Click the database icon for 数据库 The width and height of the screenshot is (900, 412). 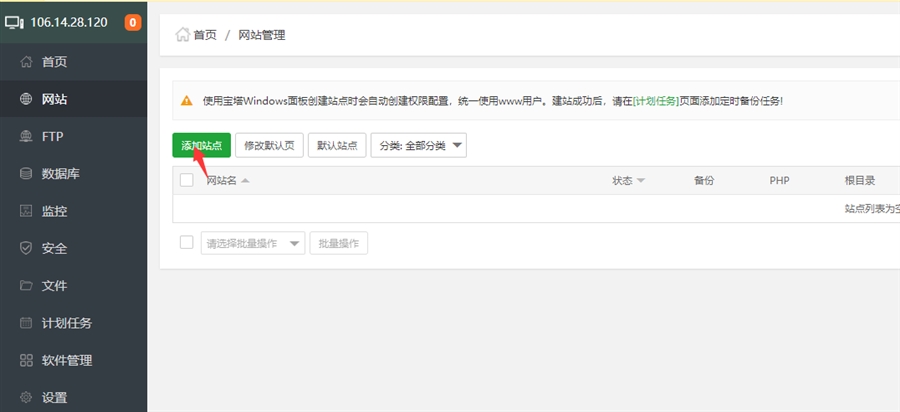tap(26, 174)
